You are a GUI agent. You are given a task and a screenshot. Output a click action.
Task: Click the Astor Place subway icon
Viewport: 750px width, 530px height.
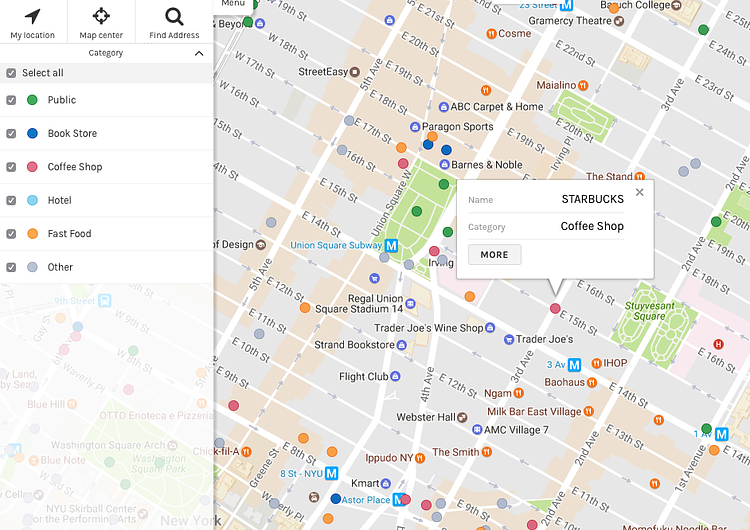[x=400, y=499]
